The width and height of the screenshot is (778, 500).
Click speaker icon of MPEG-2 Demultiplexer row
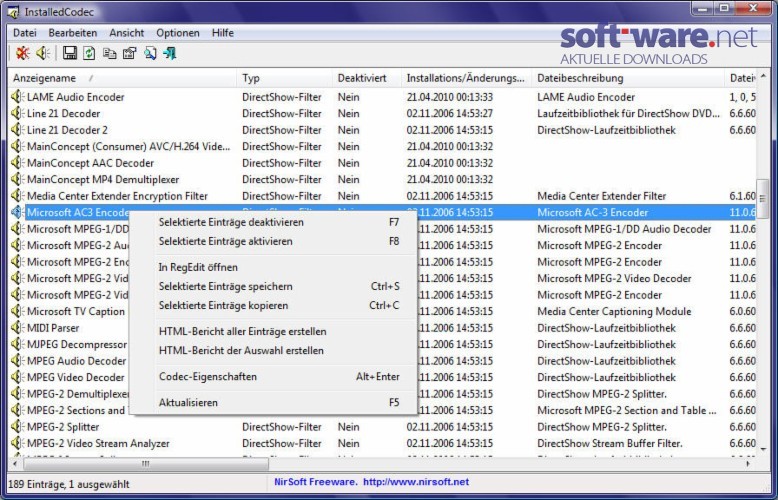17,394
